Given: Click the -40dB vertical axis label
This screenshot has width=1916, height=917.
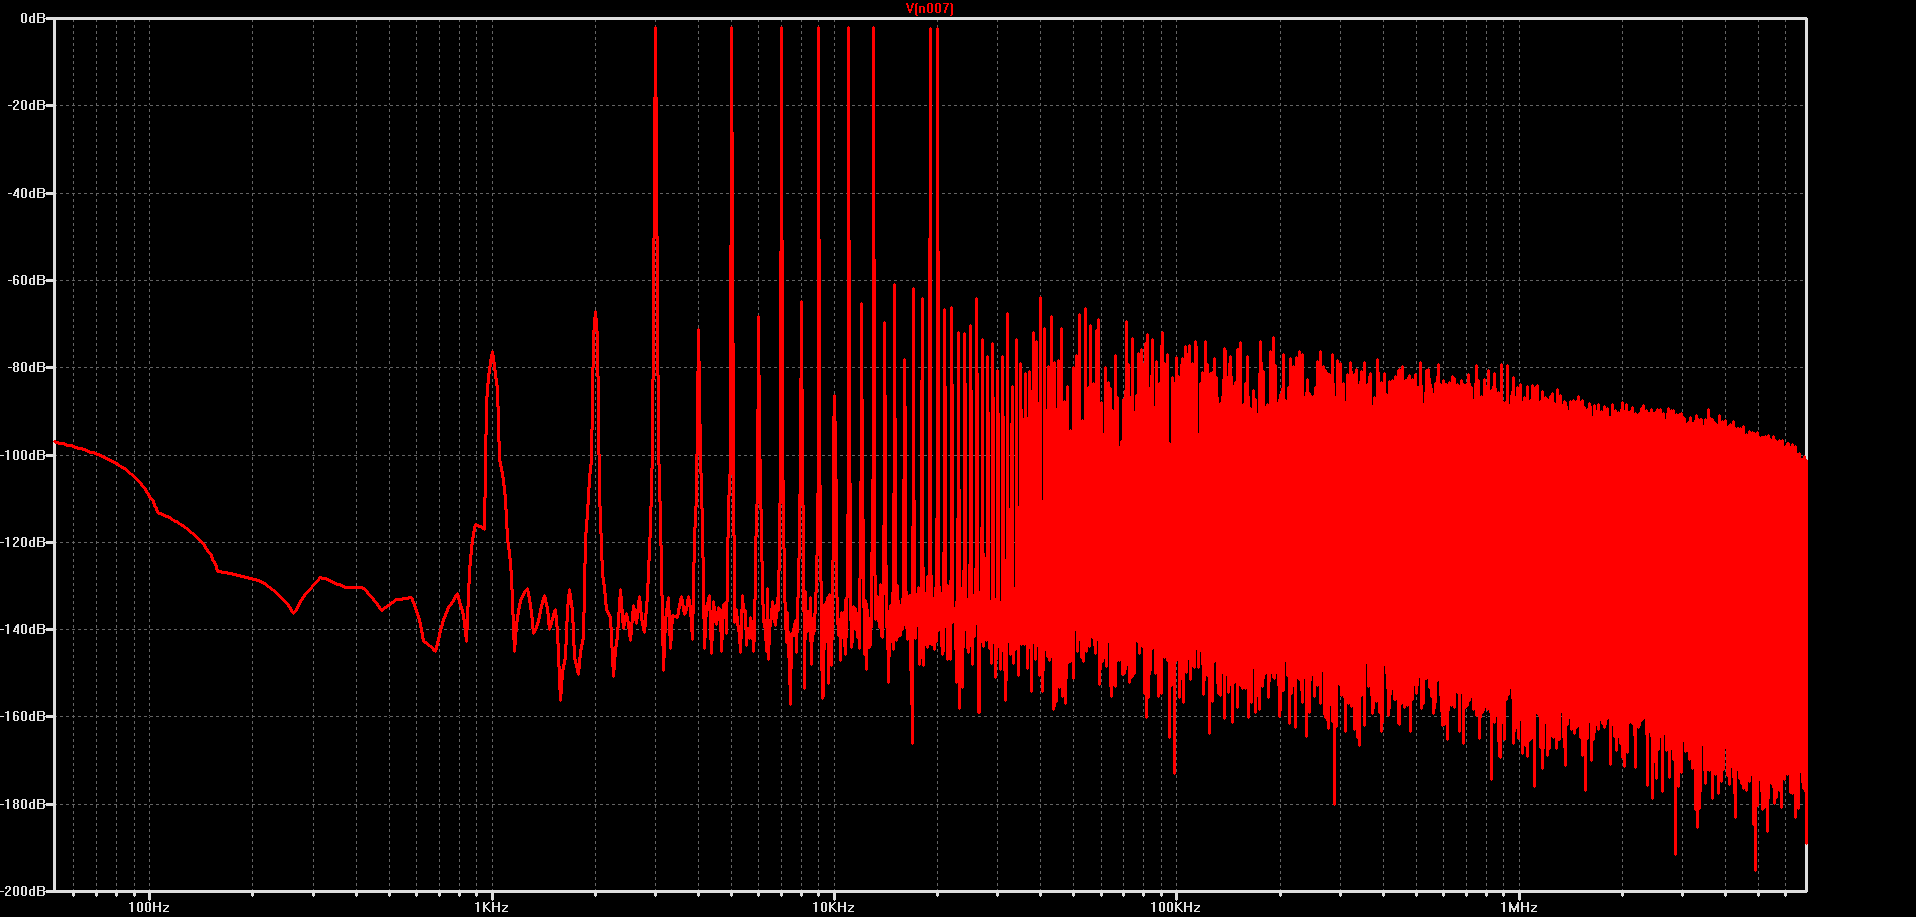Looking at the screenshot, I should (28, 193).
